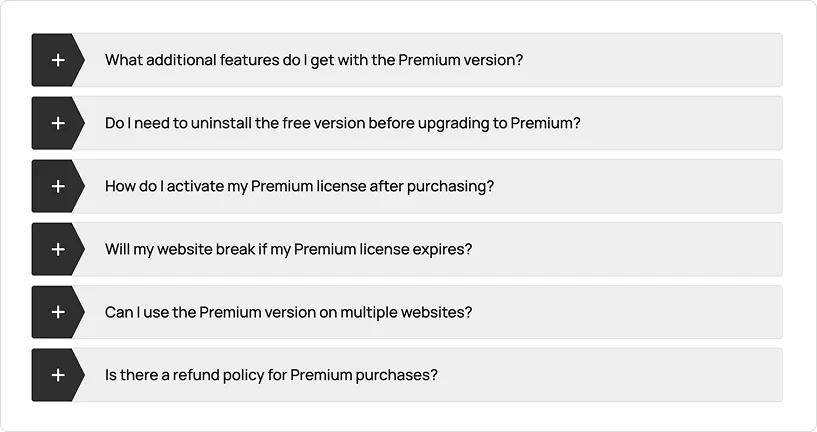The height and width of the screenshot is (432, 817).
Task: Click the plus icon beside the multiple websites question
Action: click(58, 312)
